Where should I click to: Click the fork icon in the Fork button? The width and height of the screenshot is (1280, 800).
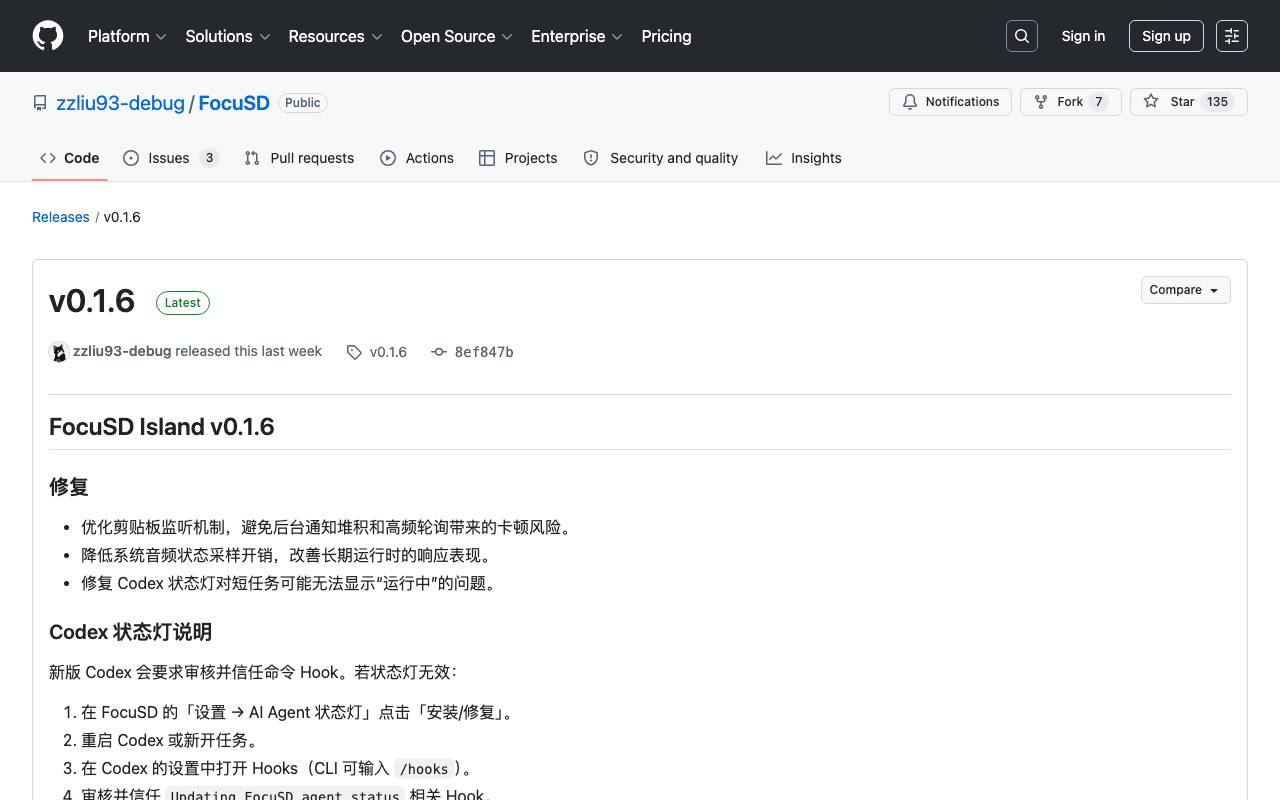[1041, 102]
